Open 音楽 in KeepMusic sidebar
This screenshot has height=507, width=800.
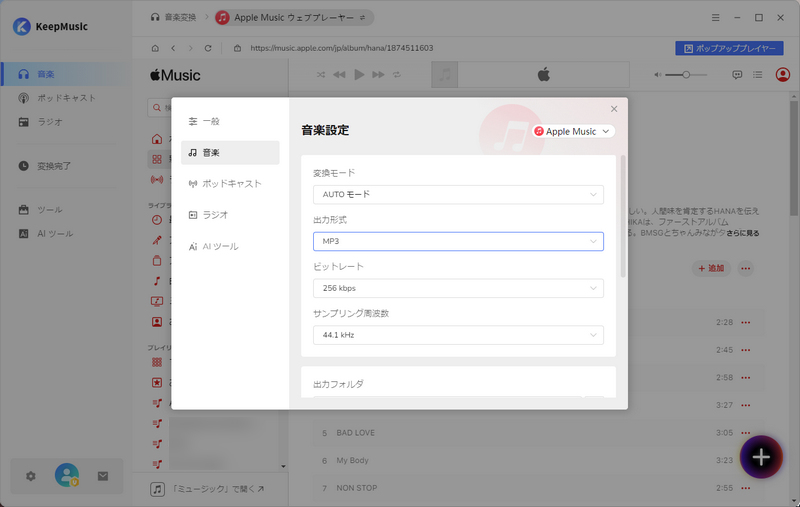[66, 74]
